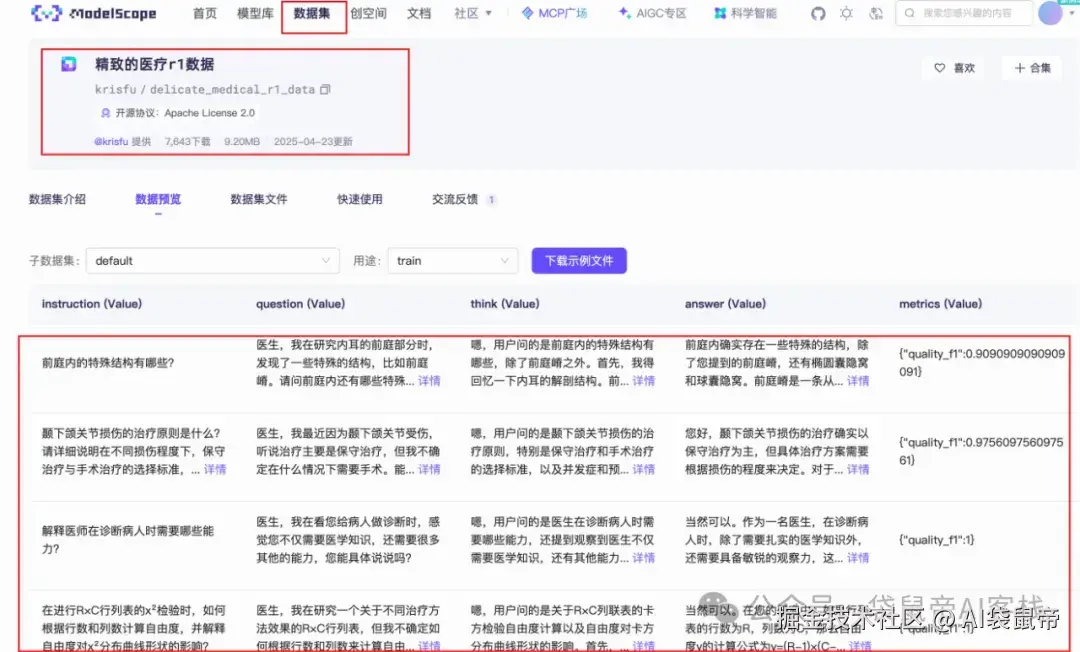
Task: Expand the user avatar menu chevron
Action: [1069, 14]
